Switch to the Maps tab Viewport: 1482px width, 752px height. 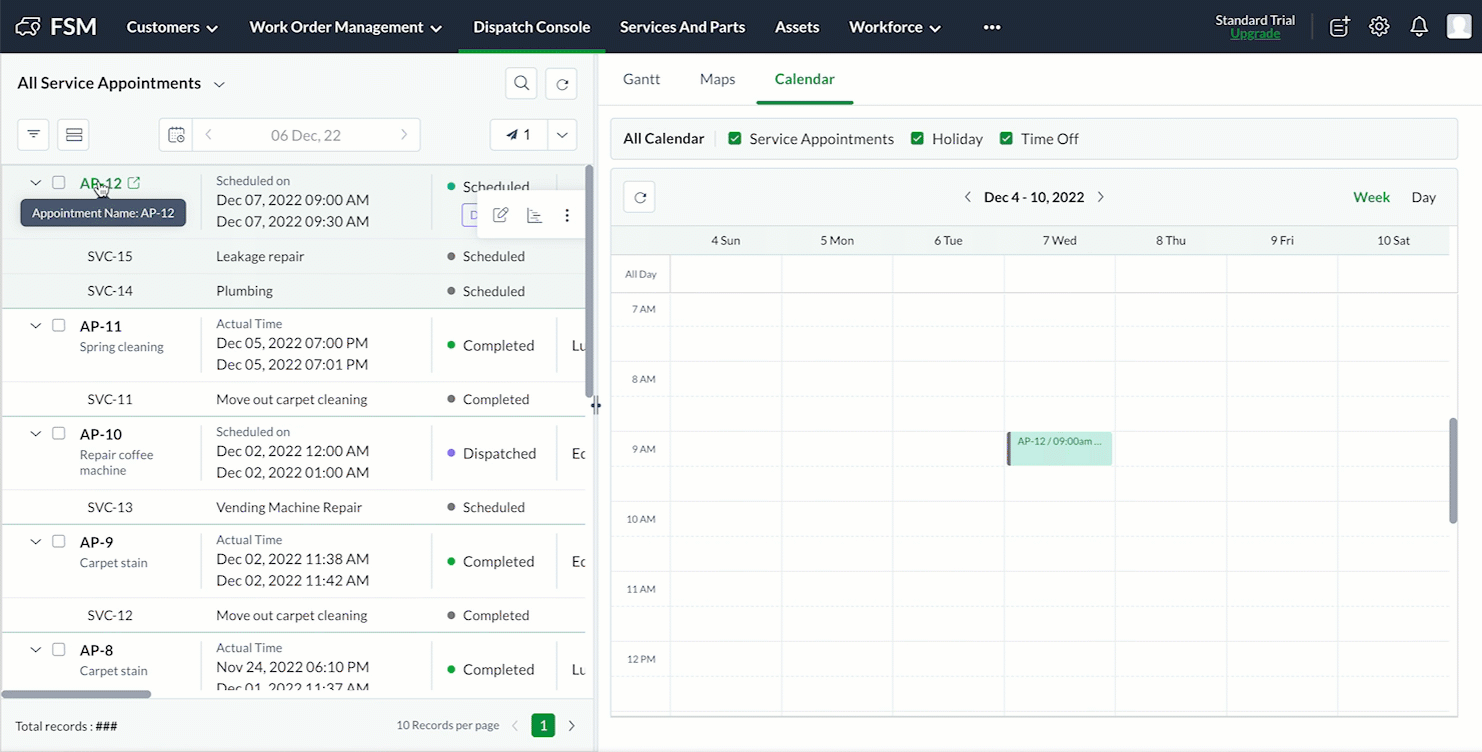tap(718, 79)
